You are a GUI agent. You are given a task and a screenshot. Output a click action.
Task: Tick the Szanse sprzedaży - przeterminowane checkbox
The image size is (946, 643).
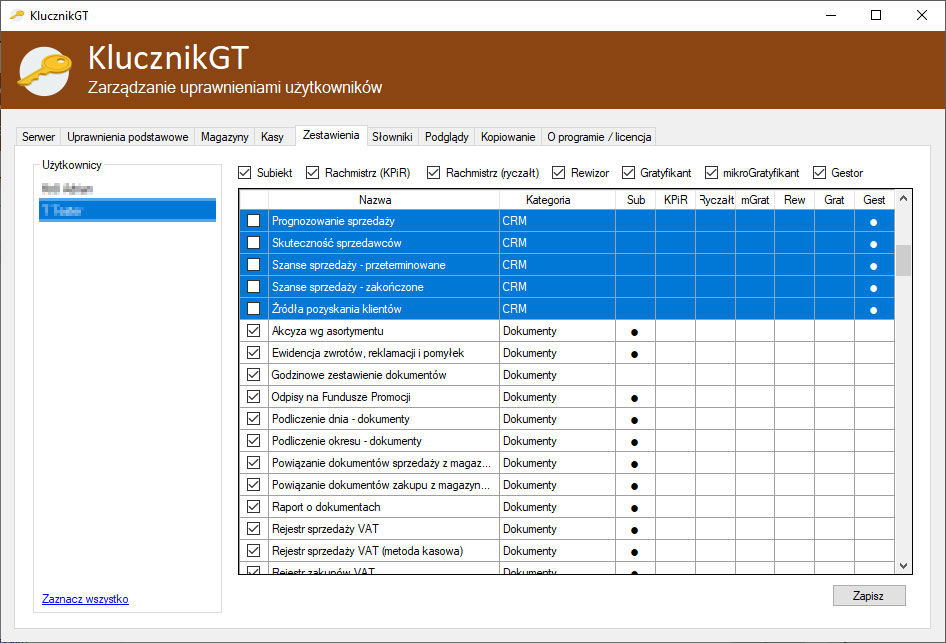click(x=253, y=265)
